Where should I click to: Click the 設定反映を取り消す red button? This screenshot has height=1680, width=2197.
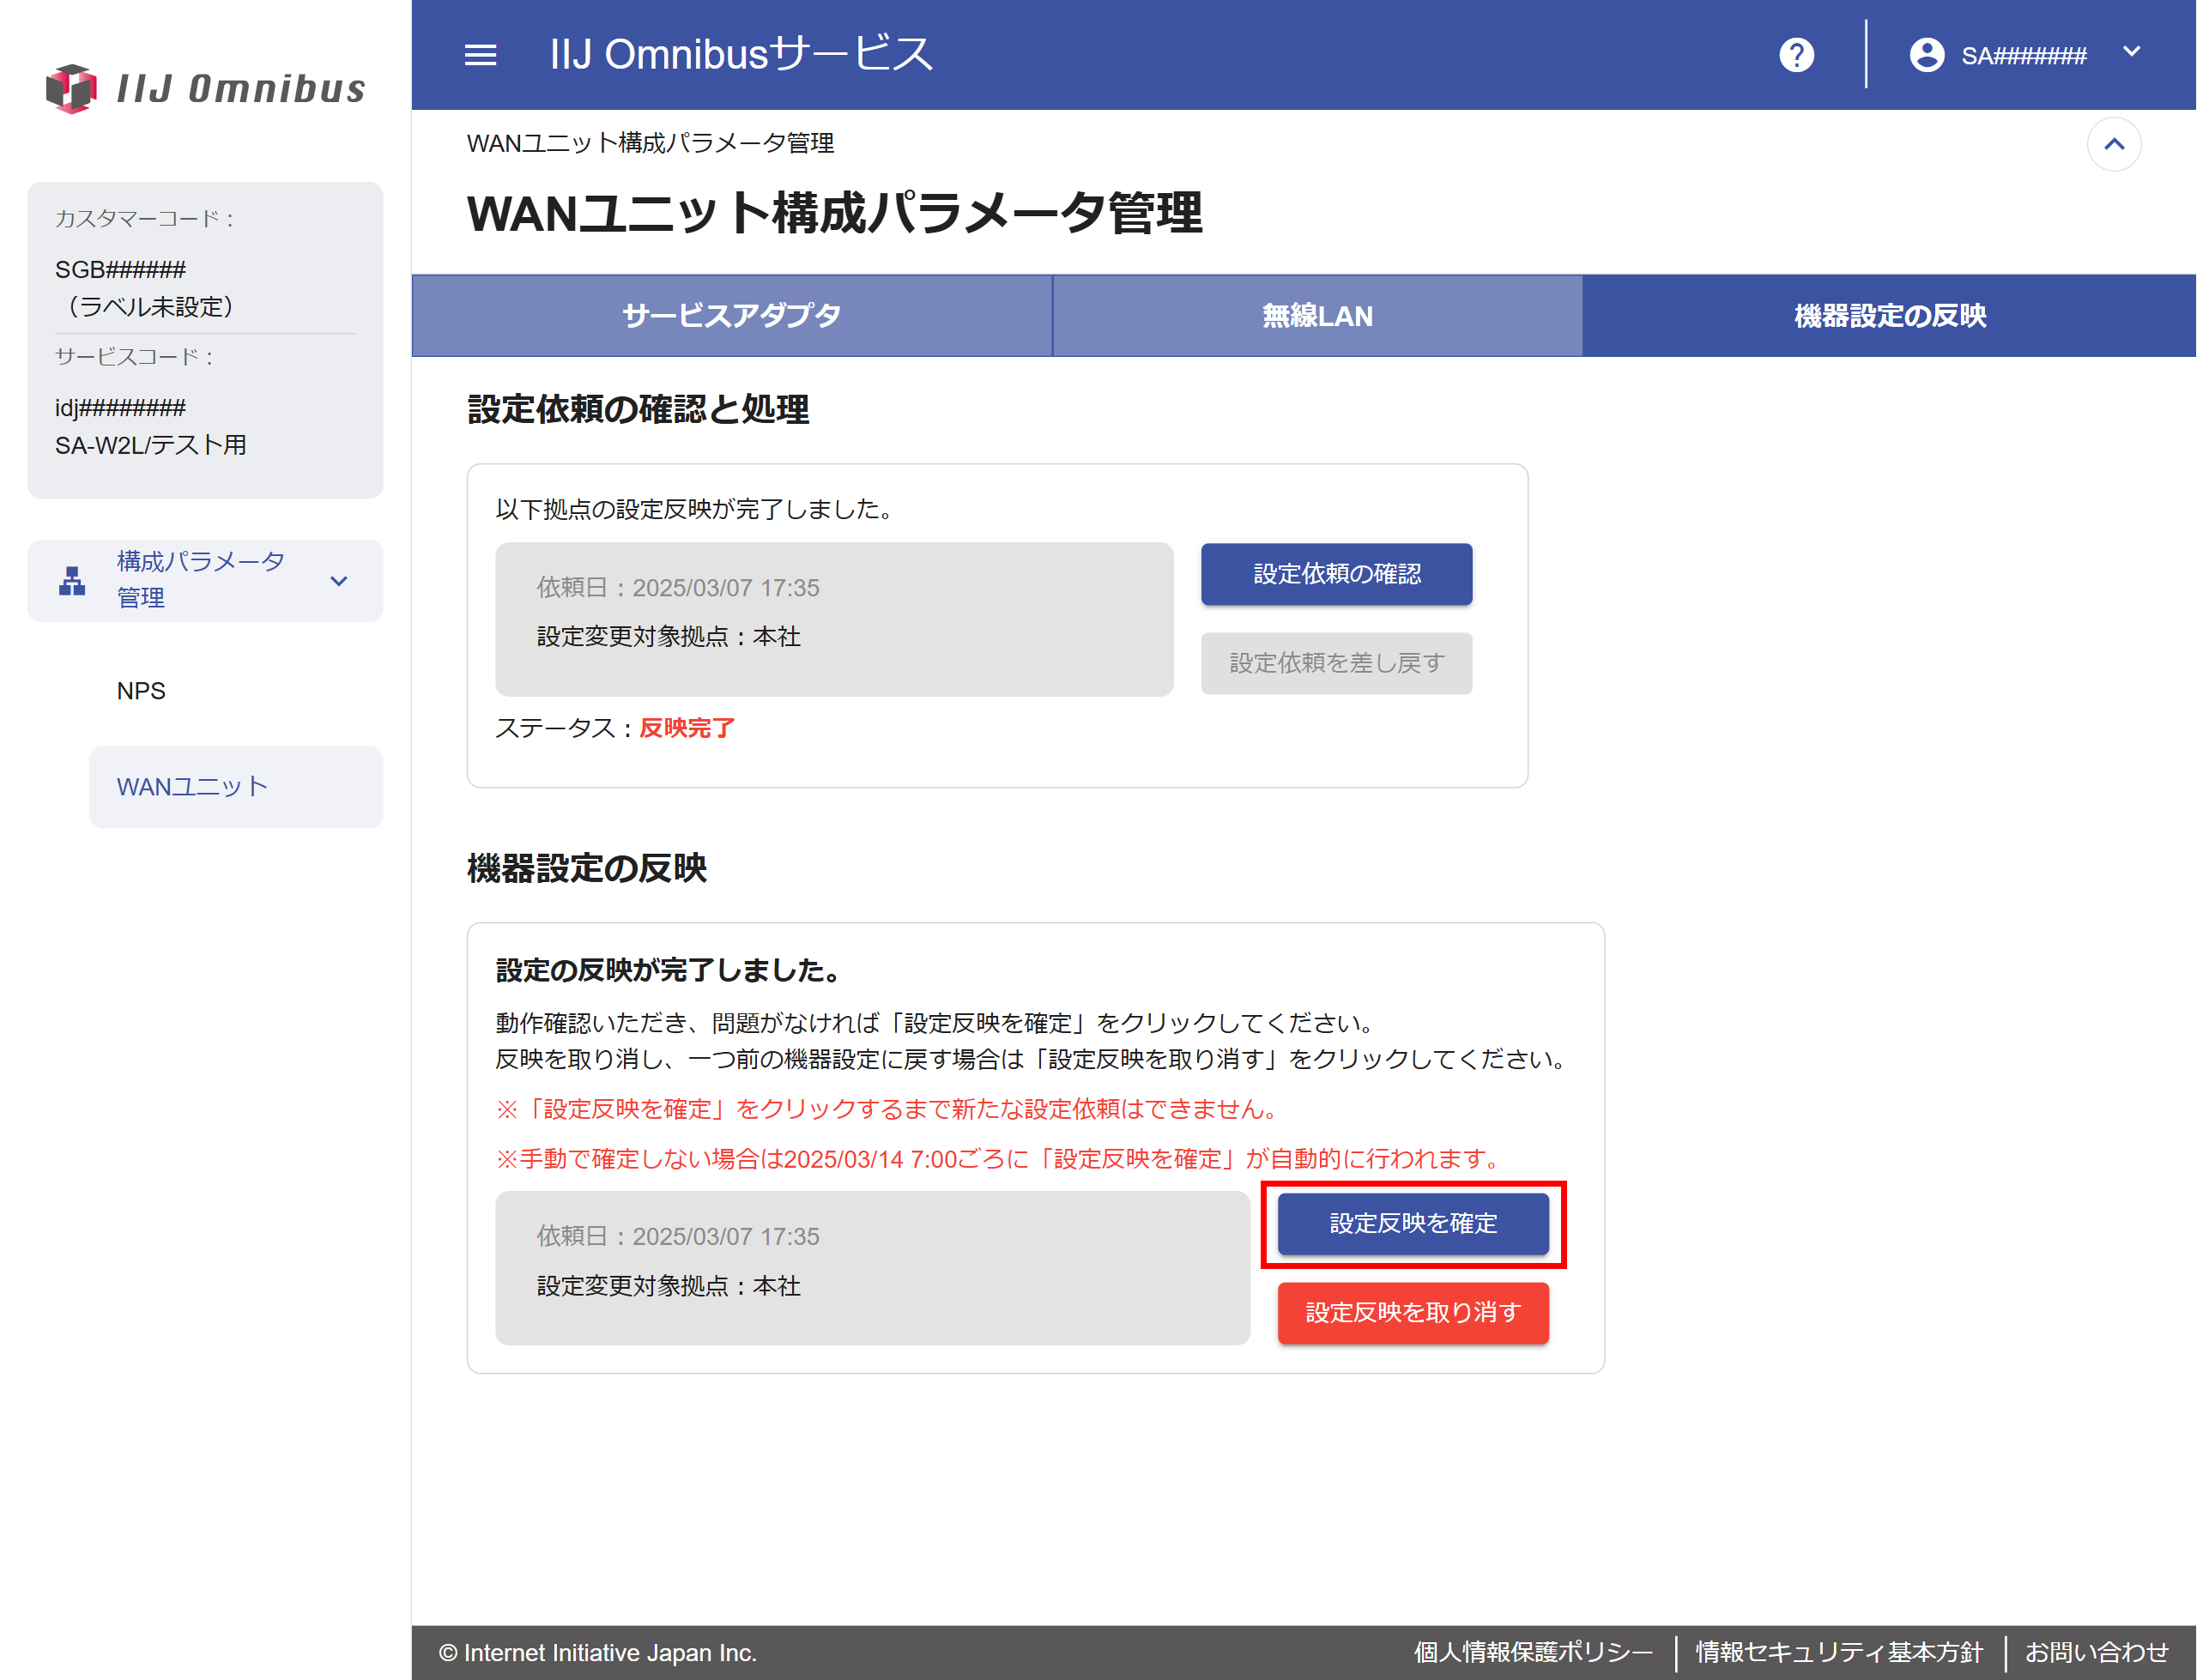point(1412,1312)
